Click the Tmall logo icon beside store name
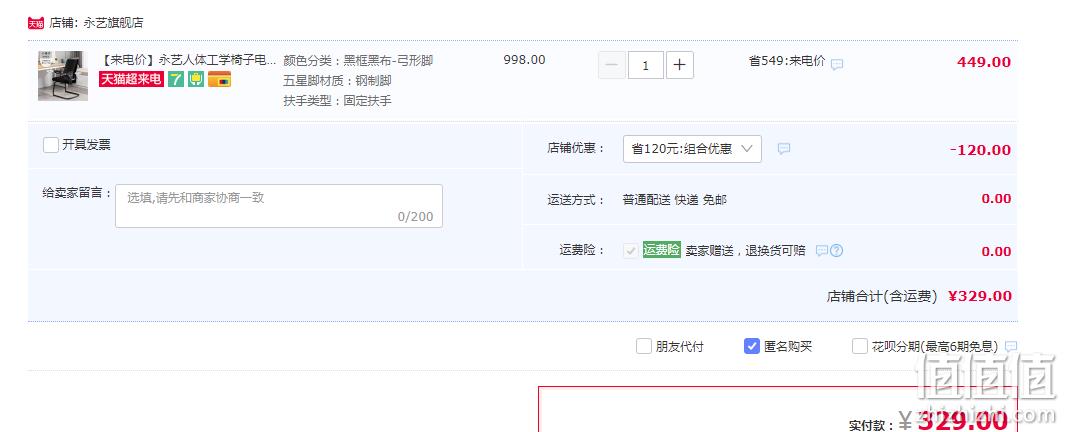The width and height of the screenshot is (1065, 432). click(x=35, y=23)
